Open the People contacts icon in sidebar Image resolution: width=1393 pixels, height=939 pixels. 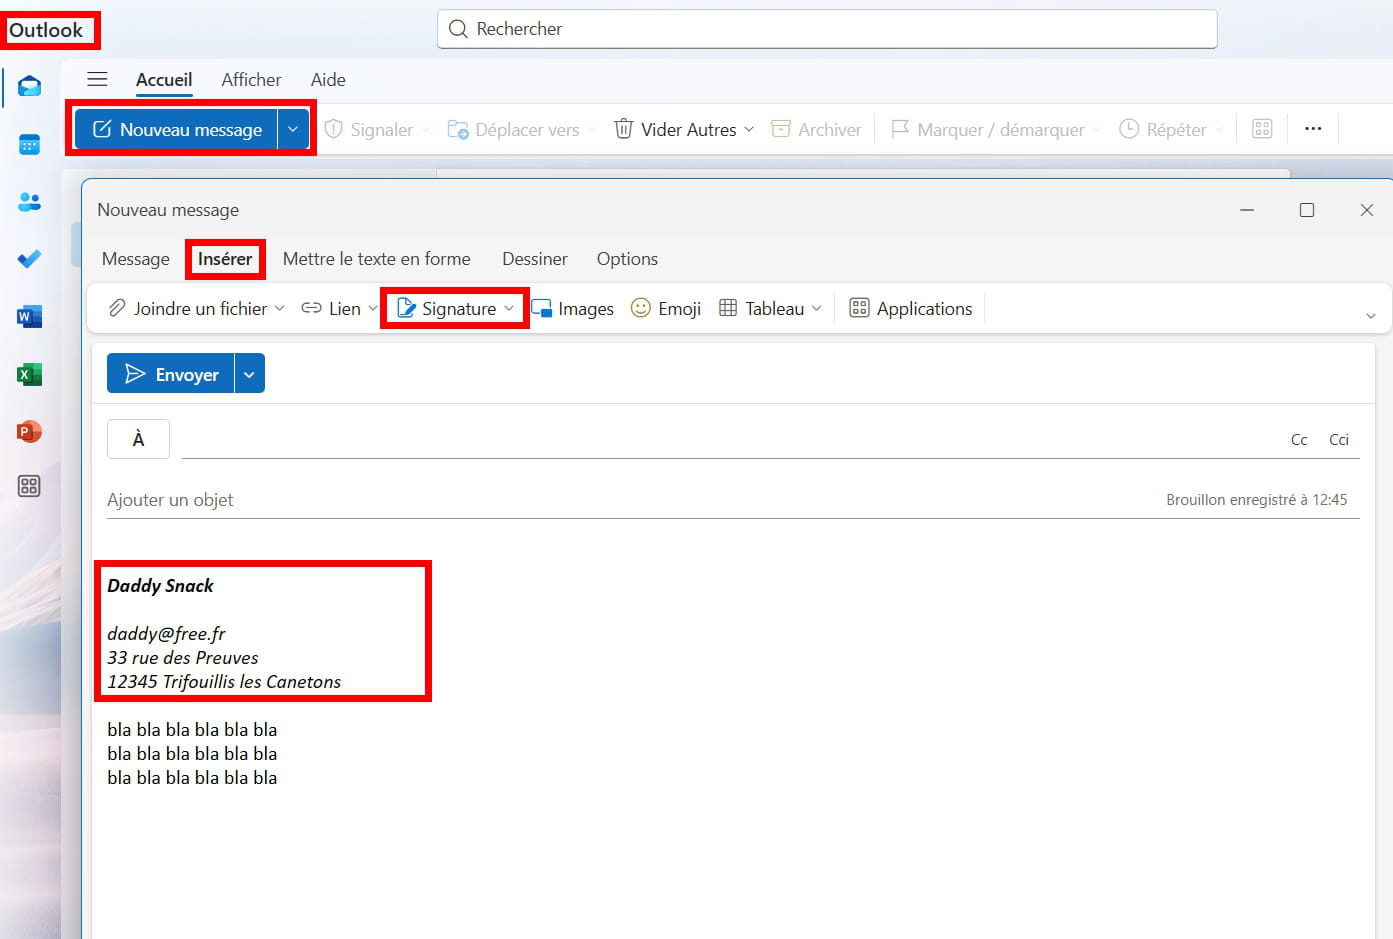(x=29, y=202)
